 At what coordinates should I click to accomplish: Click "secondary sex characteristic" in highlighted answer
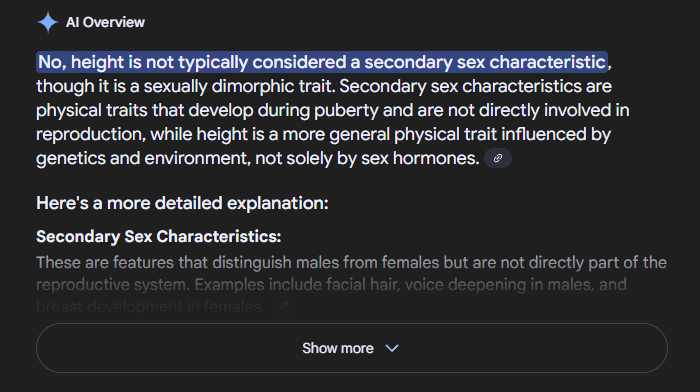(x=485, y=62)
